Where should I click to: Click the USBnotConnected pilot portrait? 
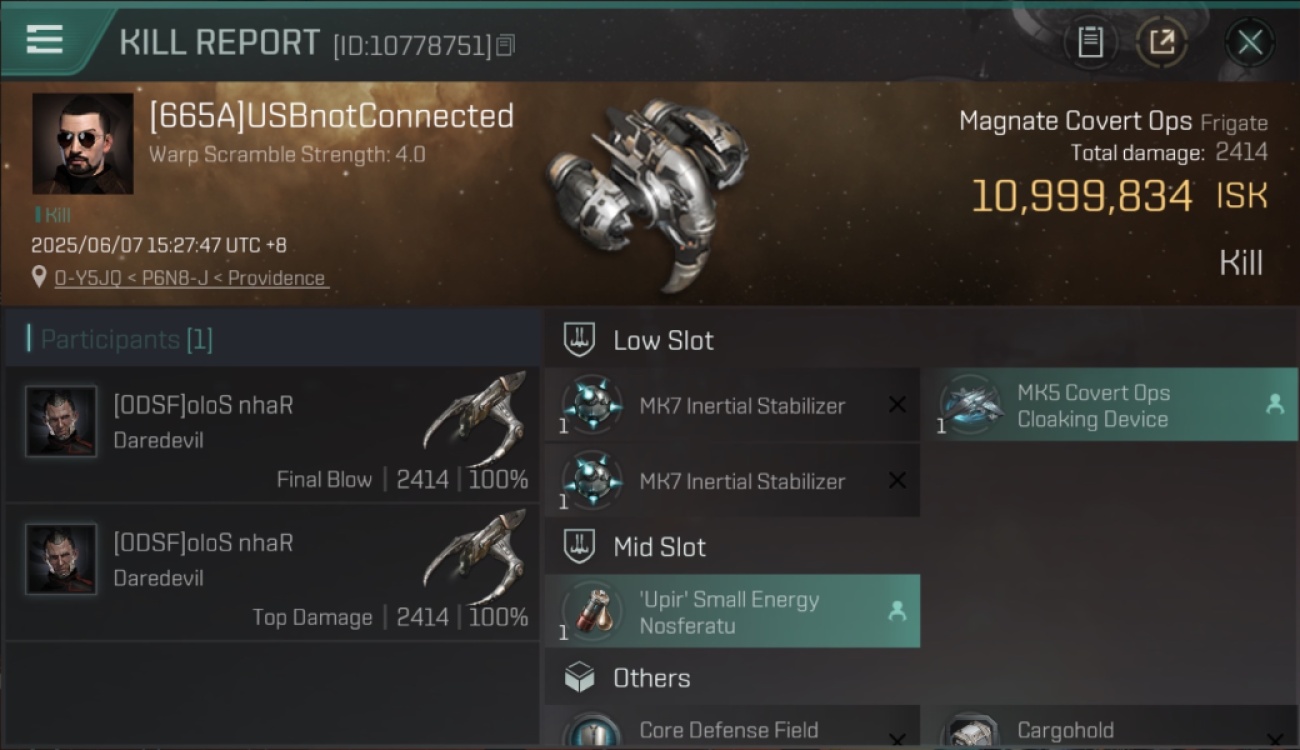pos(83,144)
